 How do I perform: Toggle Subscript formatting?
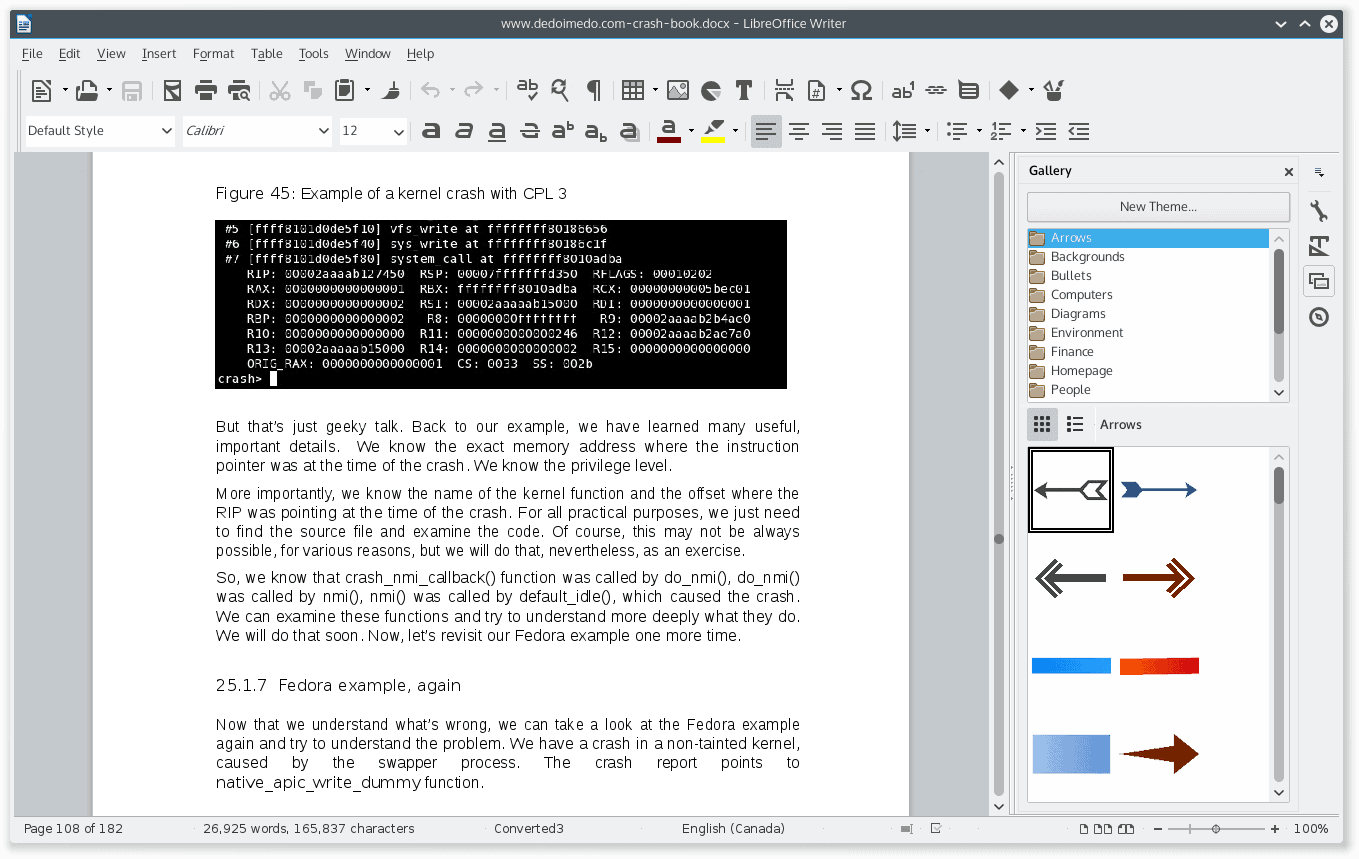pyautogui.click(x=596, y=131)
